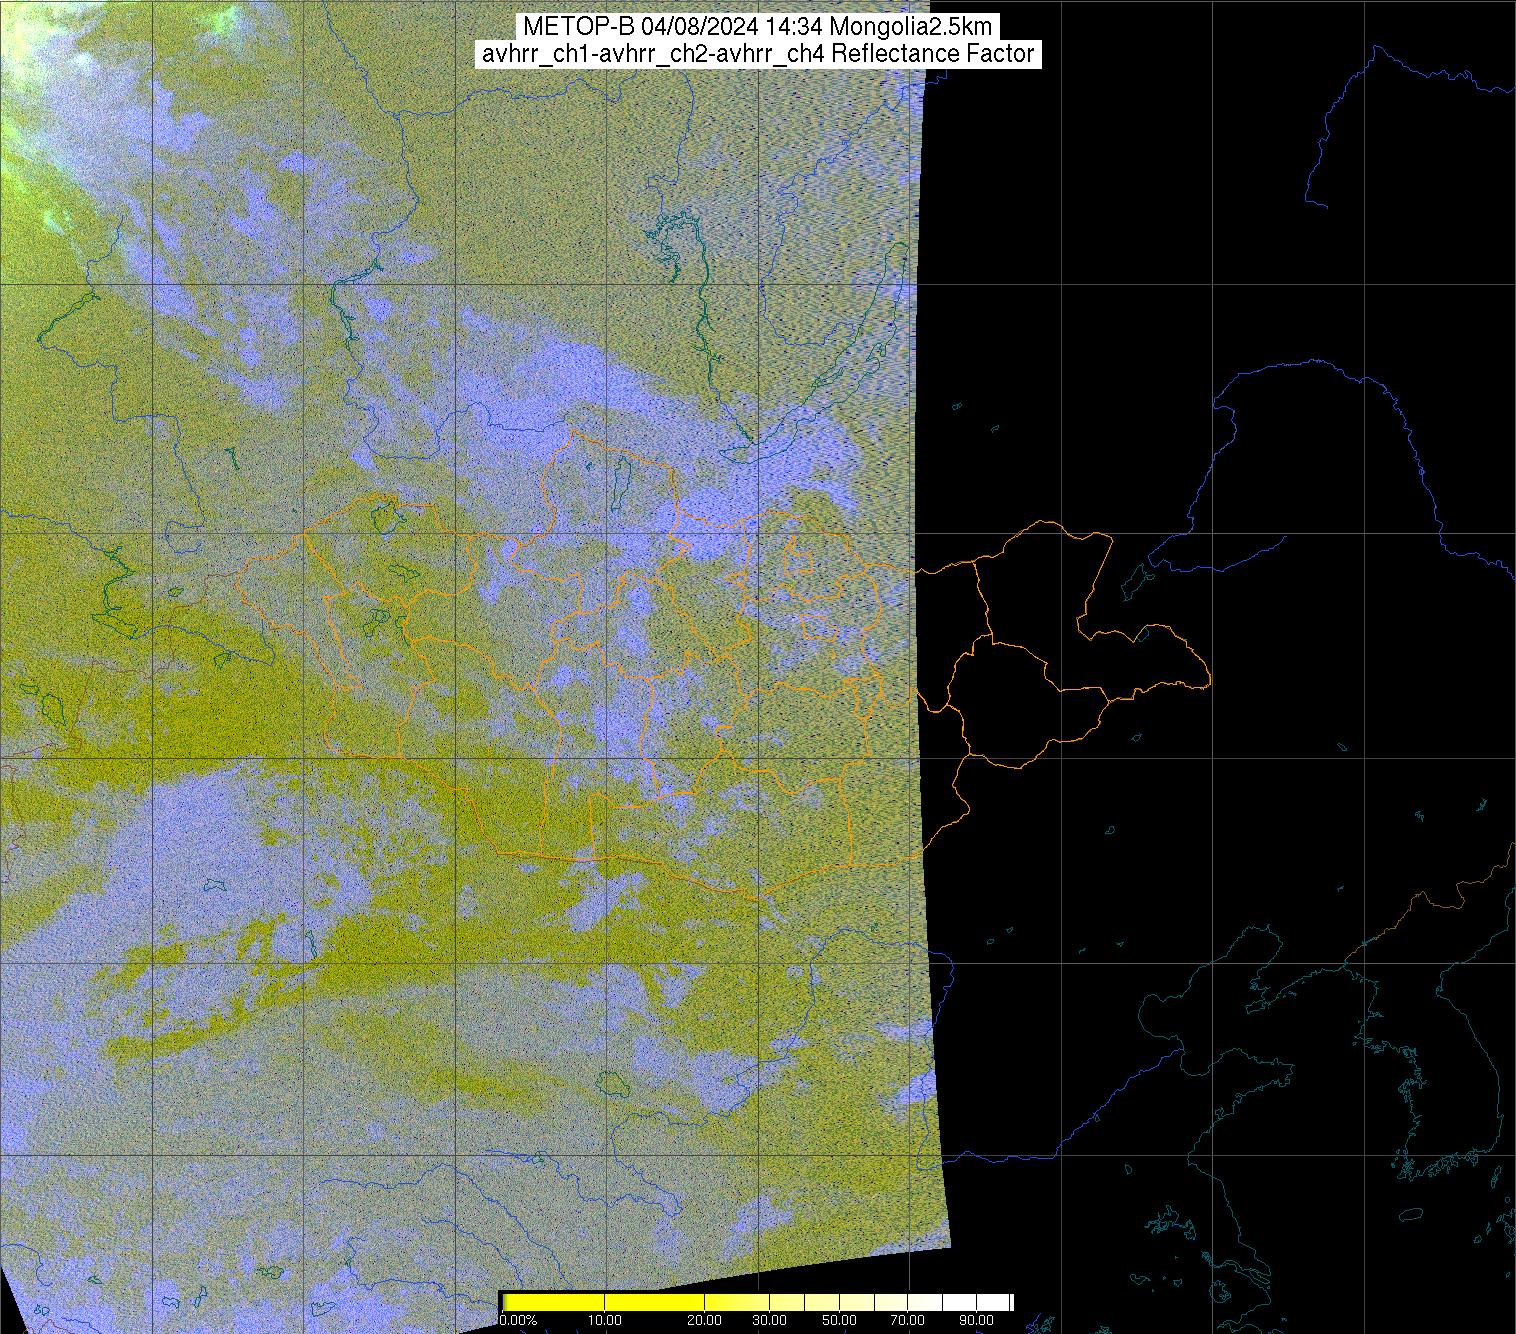Click the '90.00' color scale label
The image size is (1516, 1334).
pyautogui.click(x=974, y=1321)
